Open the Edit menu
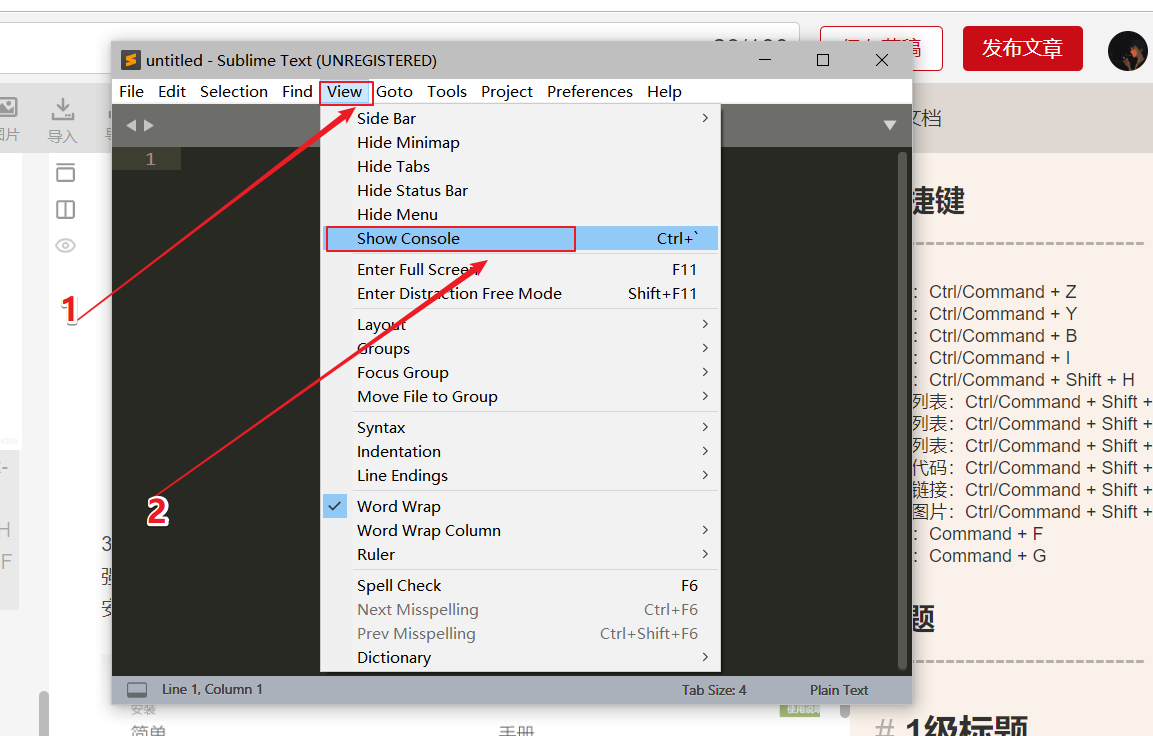 click(172, 92)
